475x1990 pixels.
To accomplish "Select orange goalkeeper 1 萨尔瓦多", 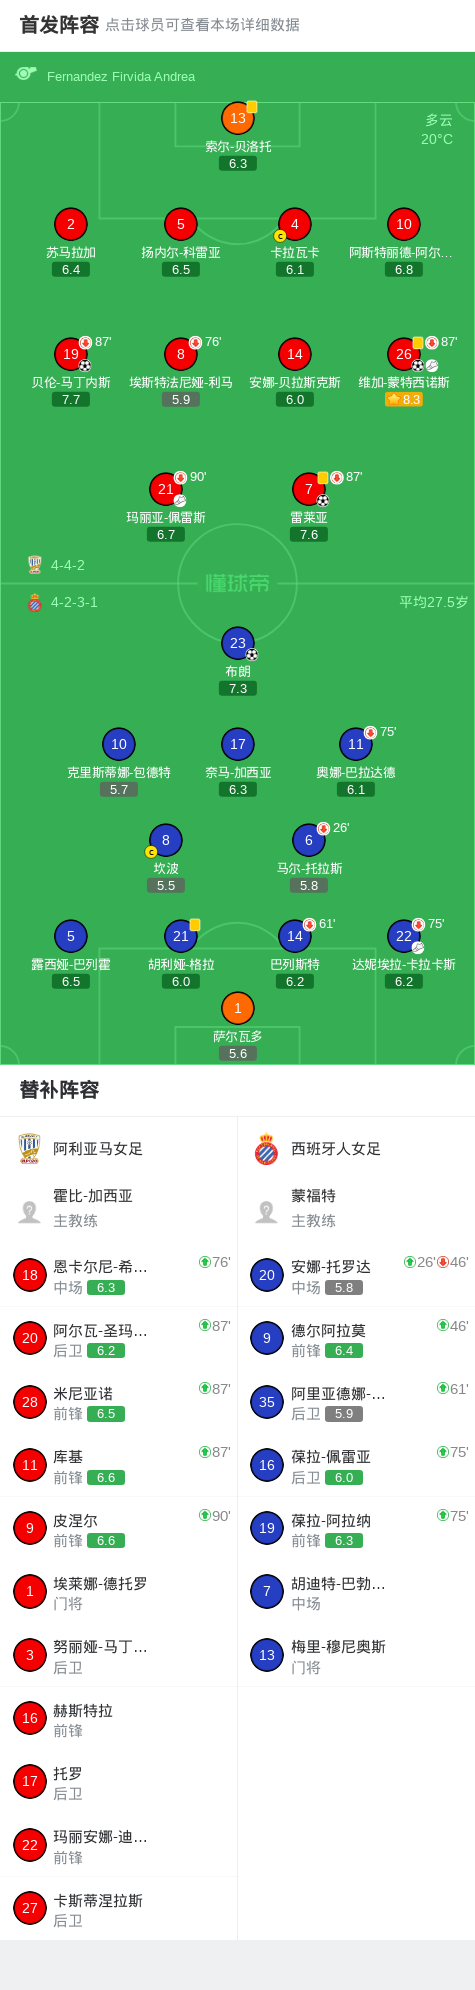I will pos(238,1008).
